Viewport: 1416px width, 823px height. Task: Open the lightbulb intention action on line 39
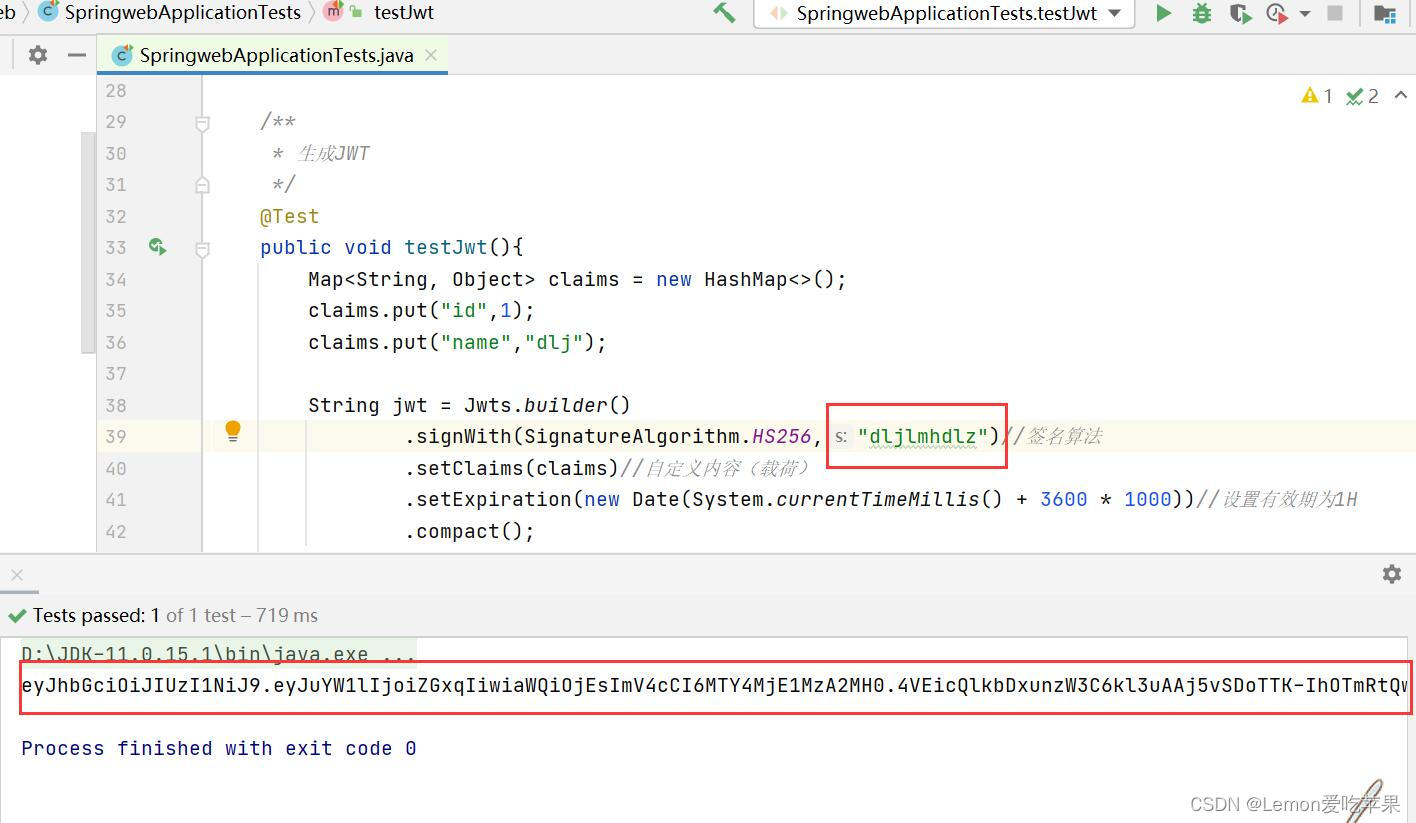(x=232, y=430)
